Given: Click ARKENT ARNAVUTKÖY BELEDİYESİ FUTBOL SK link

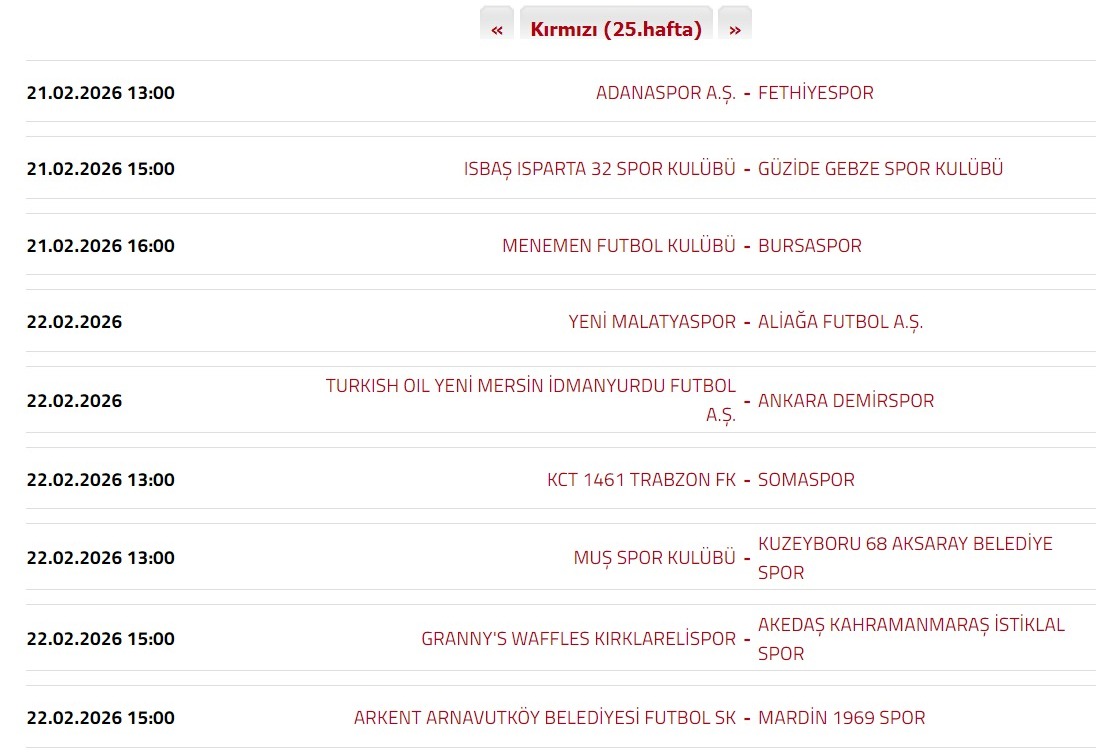Looking at the screenshot, I should [x=545, y=718].
